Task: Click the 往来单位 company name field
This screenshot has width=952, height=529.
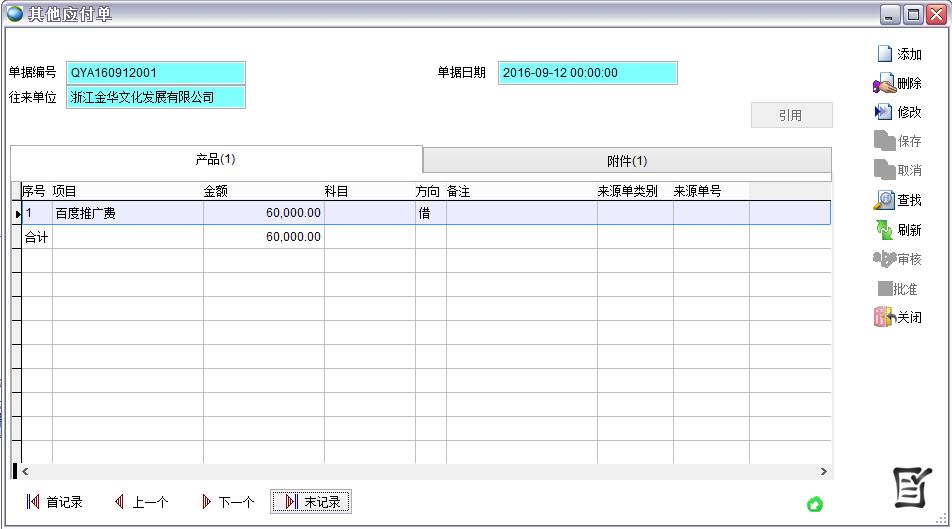Action: tap(156, 97)
